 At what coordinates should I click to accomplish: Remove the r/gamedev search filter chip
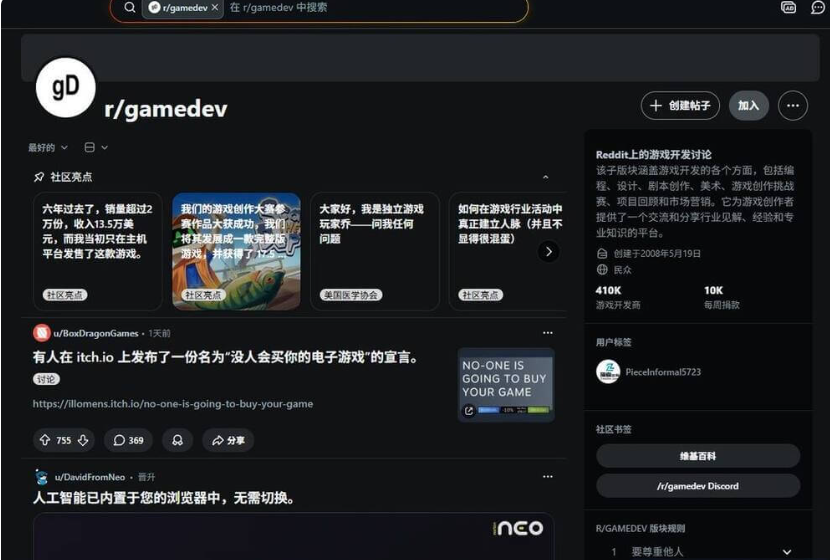coord(215,7)
